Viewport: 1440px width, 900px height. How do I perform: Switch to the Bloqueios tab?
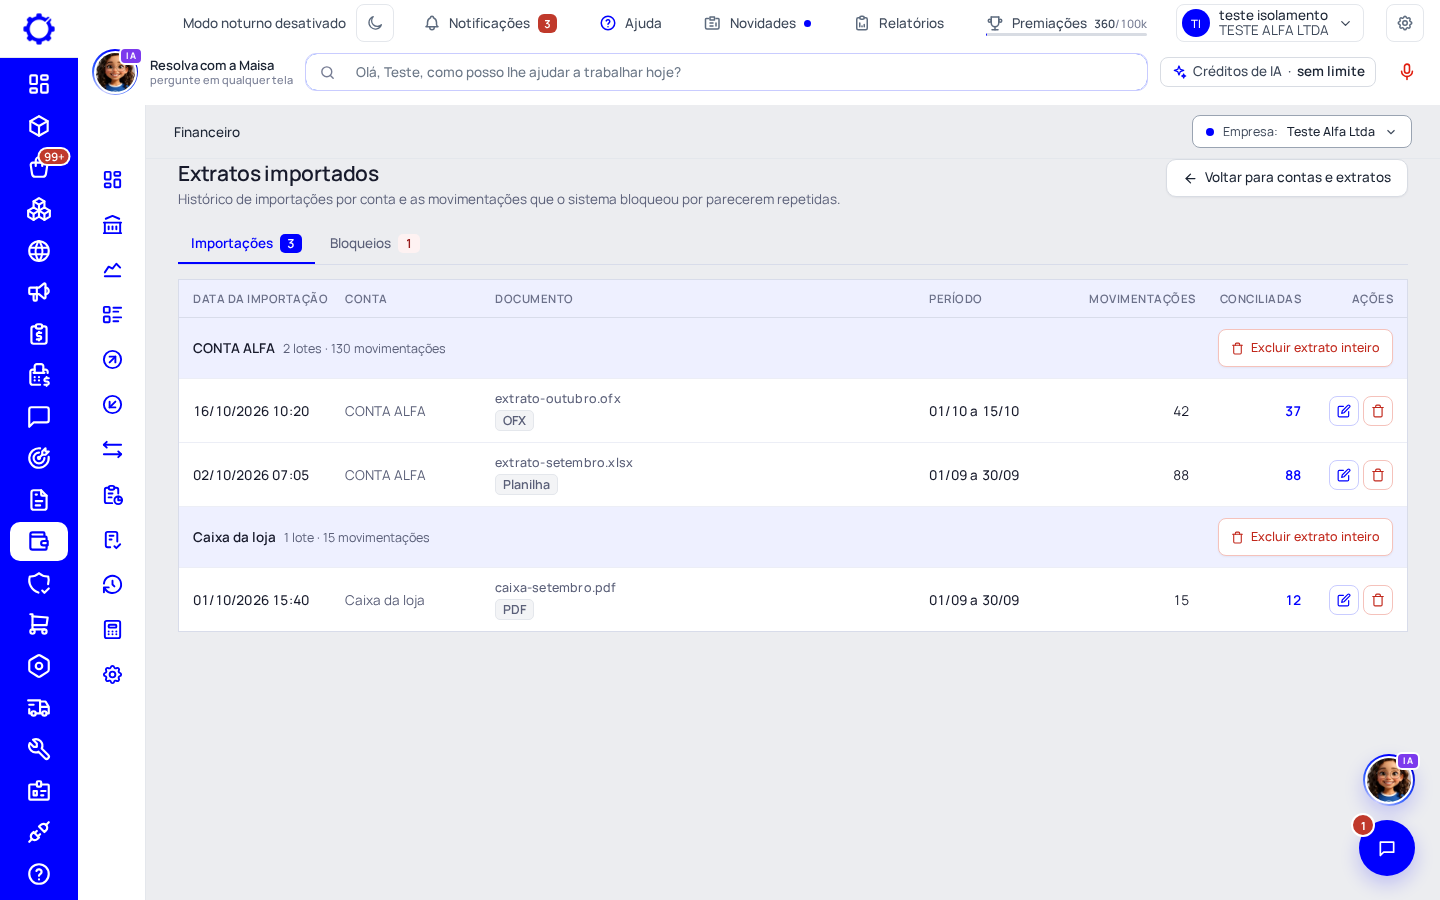coord(374,244)
